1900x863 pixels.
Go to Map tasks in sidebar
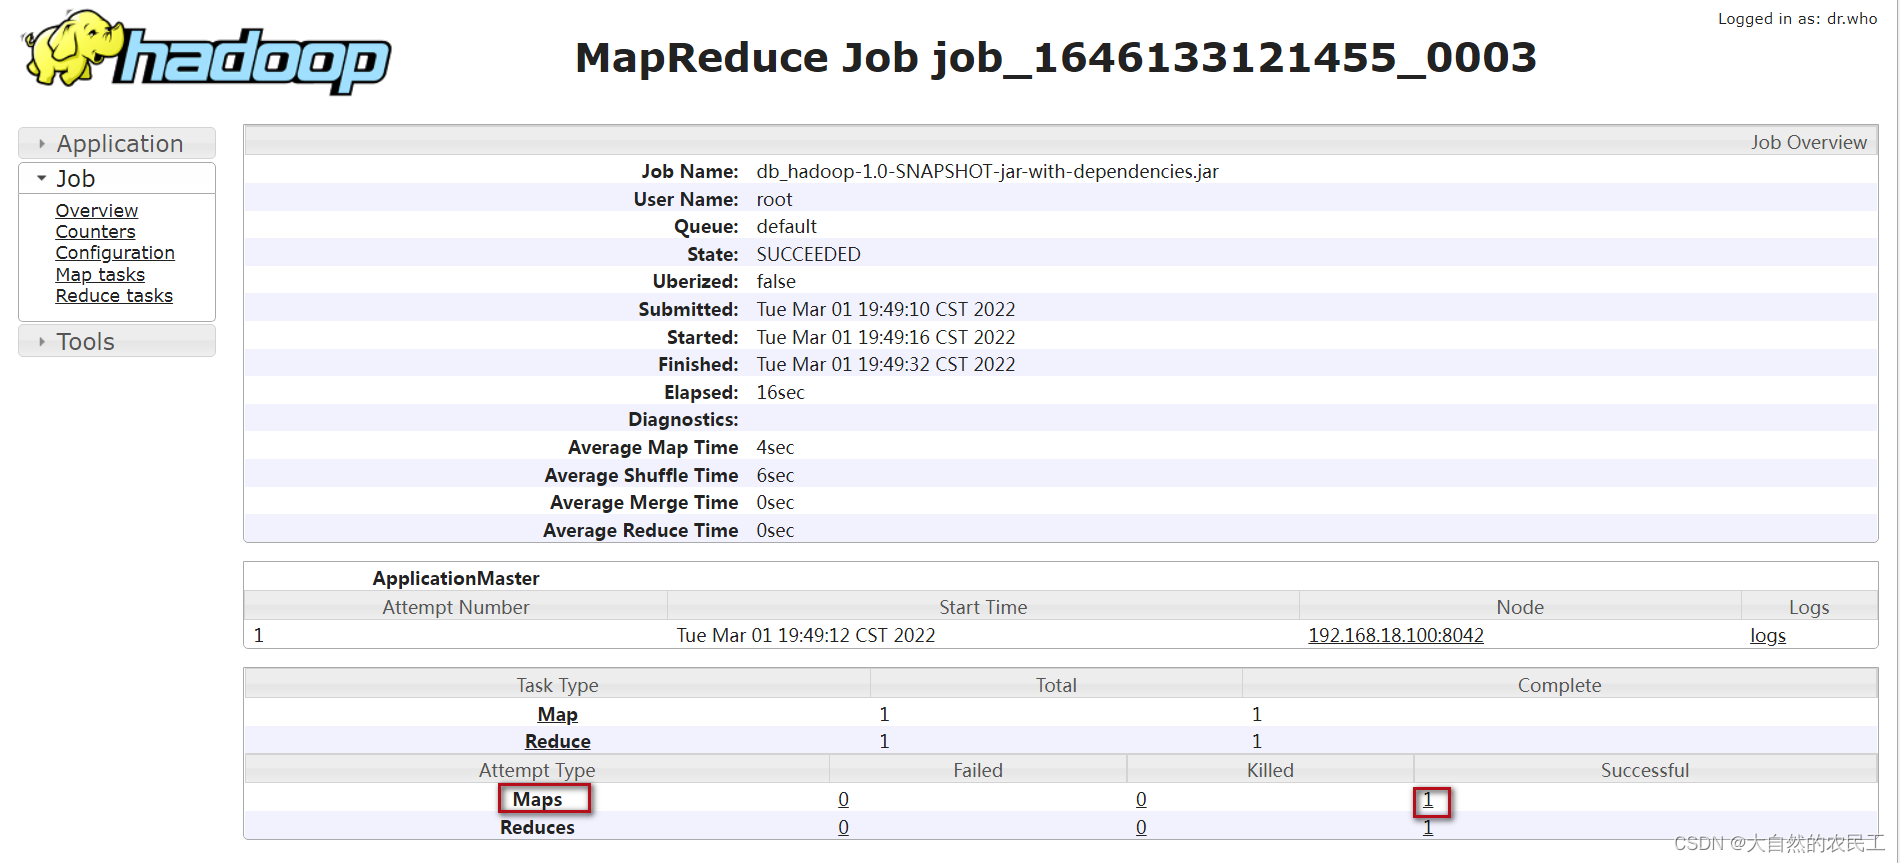tap(100, 274)
